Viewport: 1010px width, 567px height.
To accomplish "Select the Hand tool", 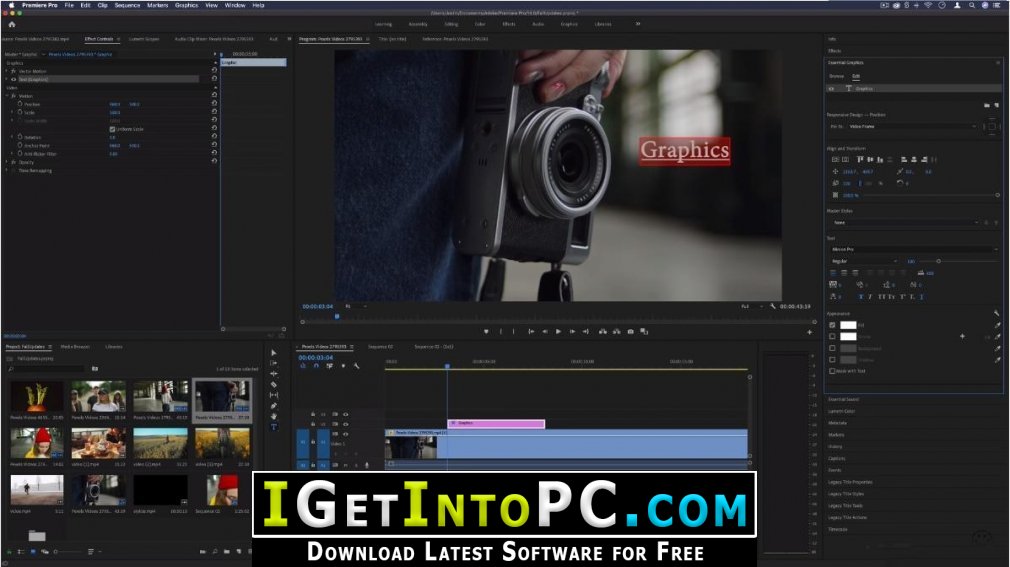I will tap(274, 417).
